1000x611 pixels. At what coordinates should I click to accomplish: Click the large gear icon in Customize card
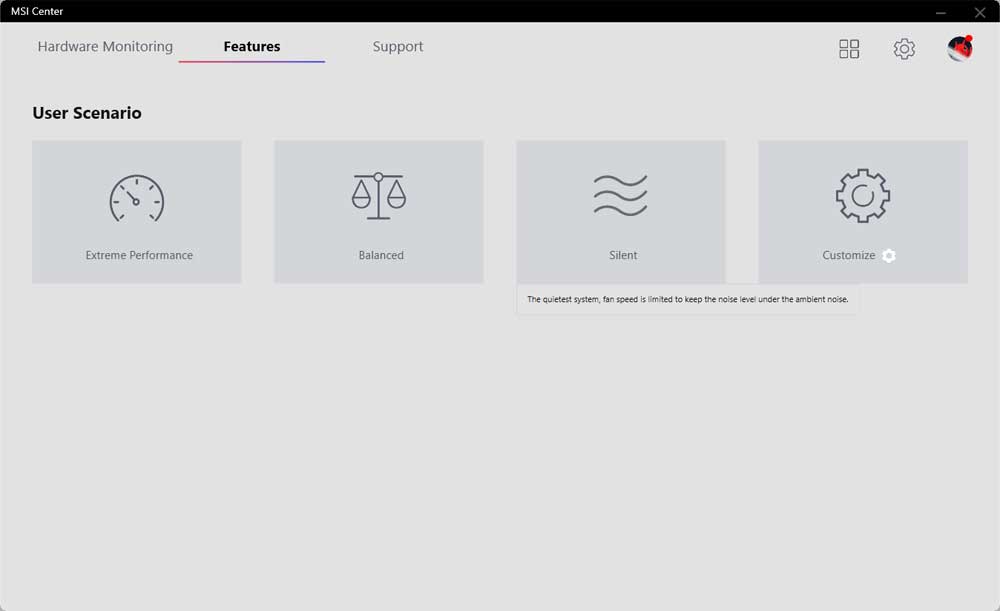pos(863,196)
